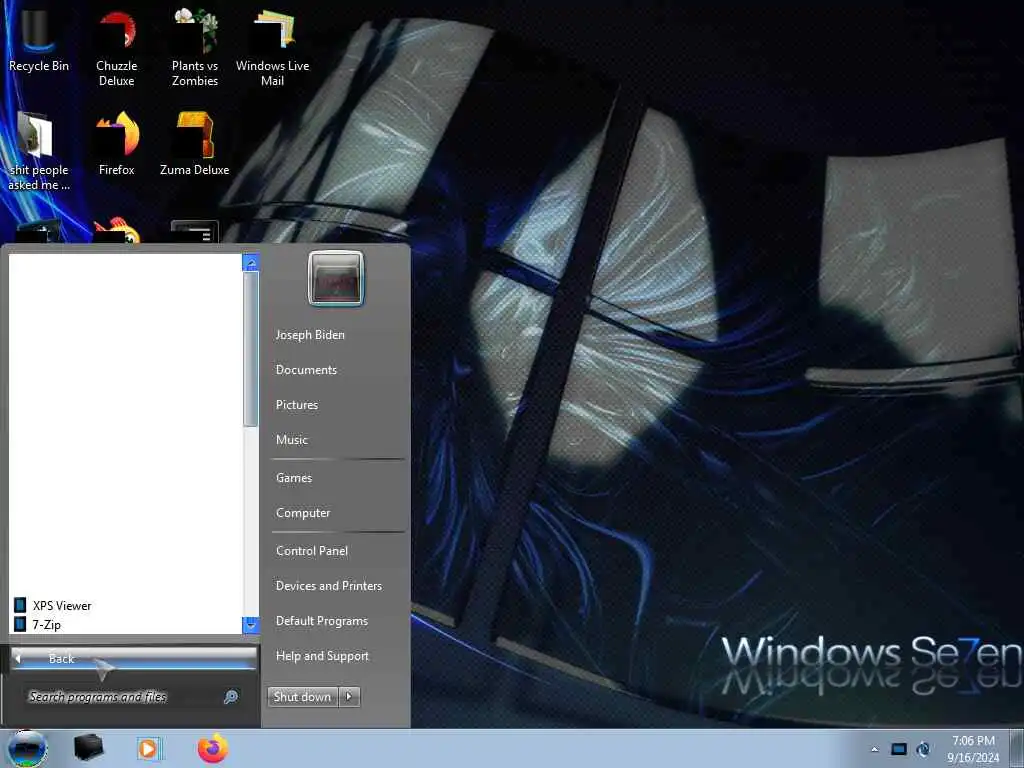Open Documents from the Start menu

tap(306, 370)
